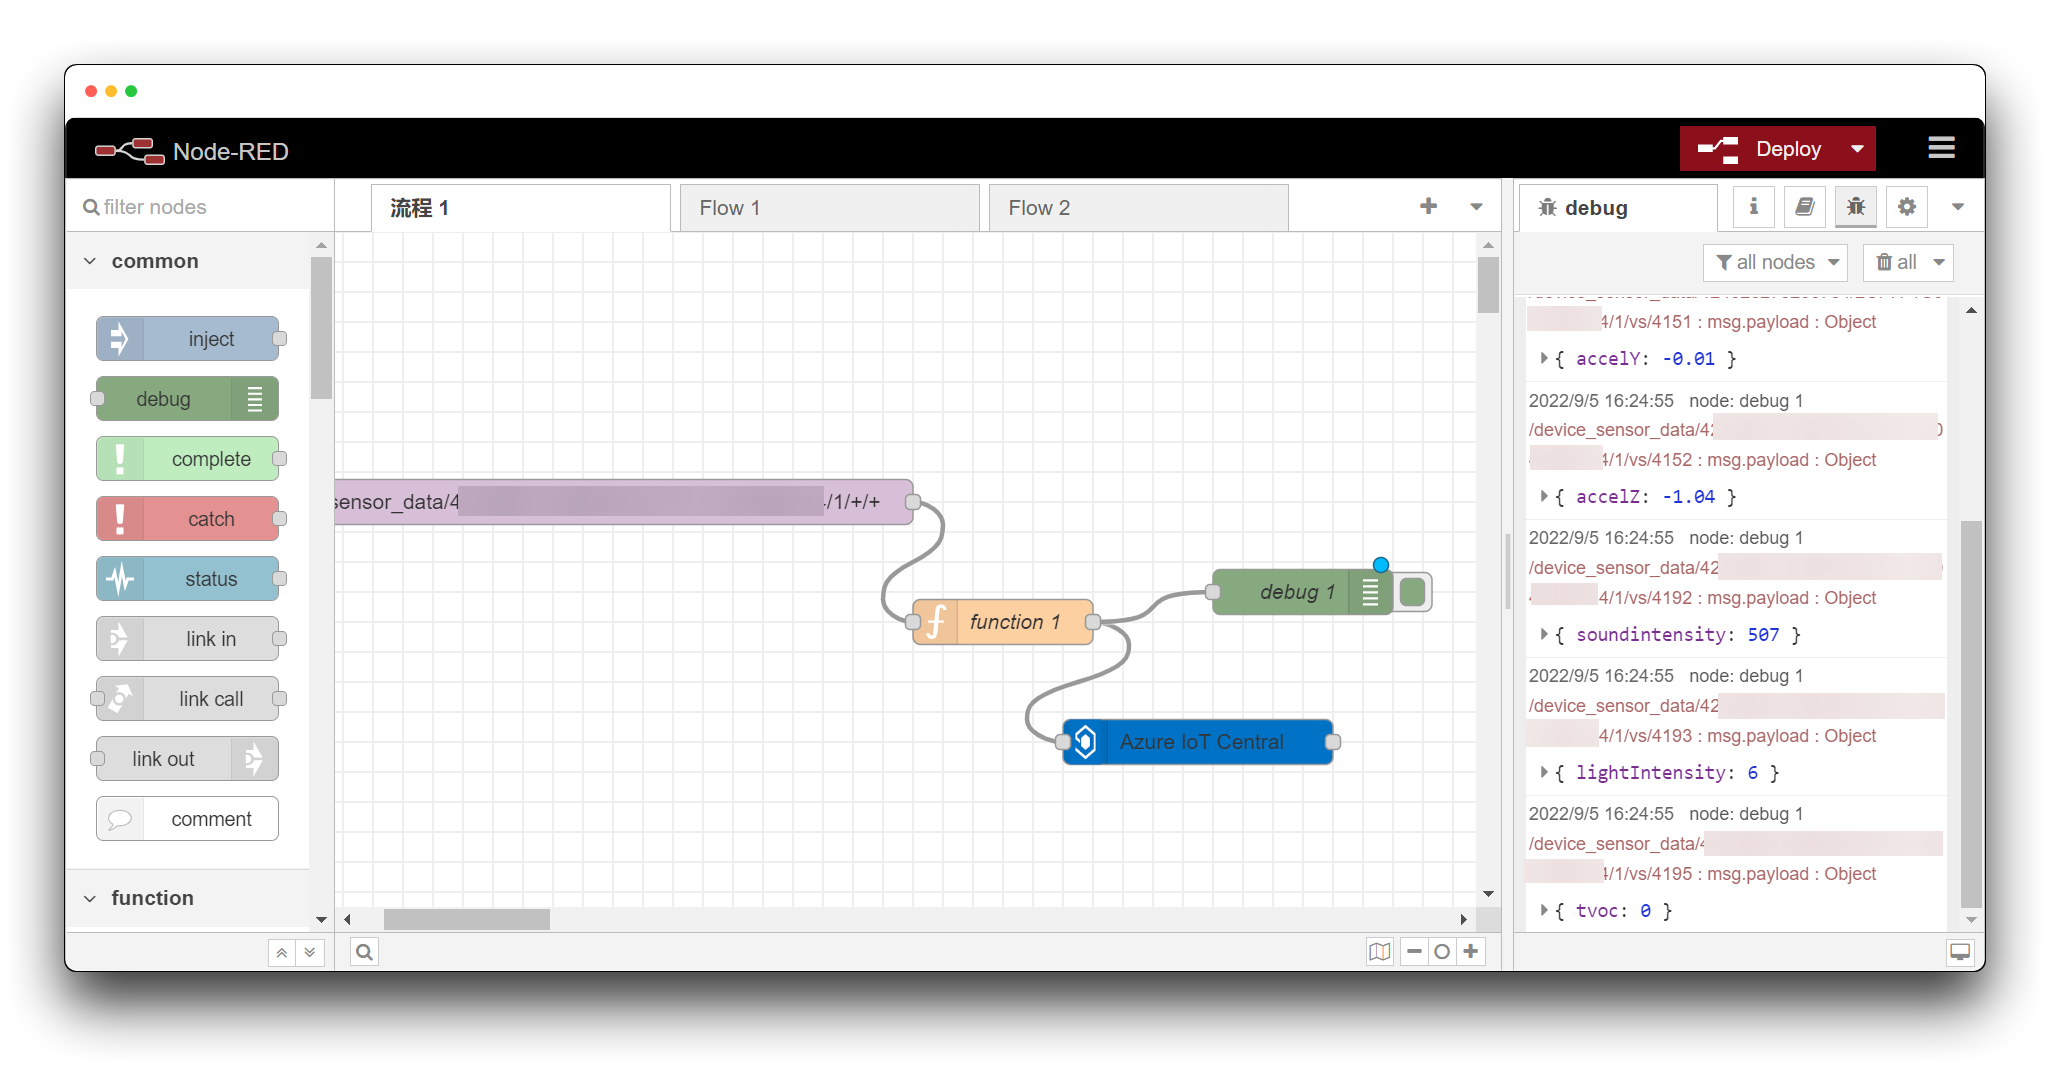Open the sidebar tabs dropdown arrow
Screen dimensions: 2050x1068
tap(1958, 207)
